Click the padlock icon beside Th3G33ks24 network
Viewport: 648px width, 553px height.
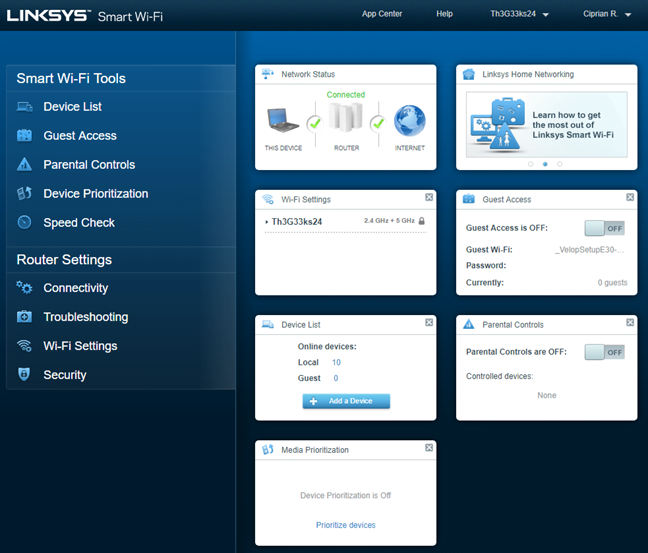point(422,221)
